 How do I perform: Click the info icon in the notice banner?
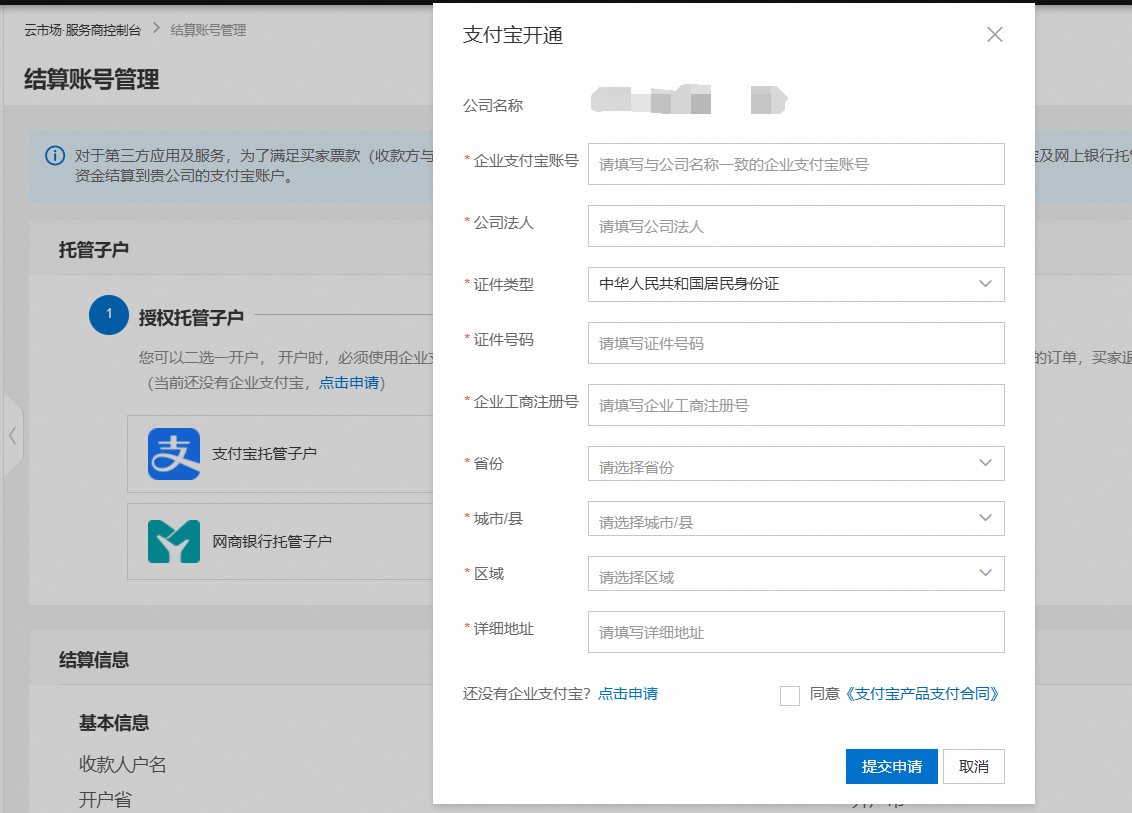click(x=55, y=155)
